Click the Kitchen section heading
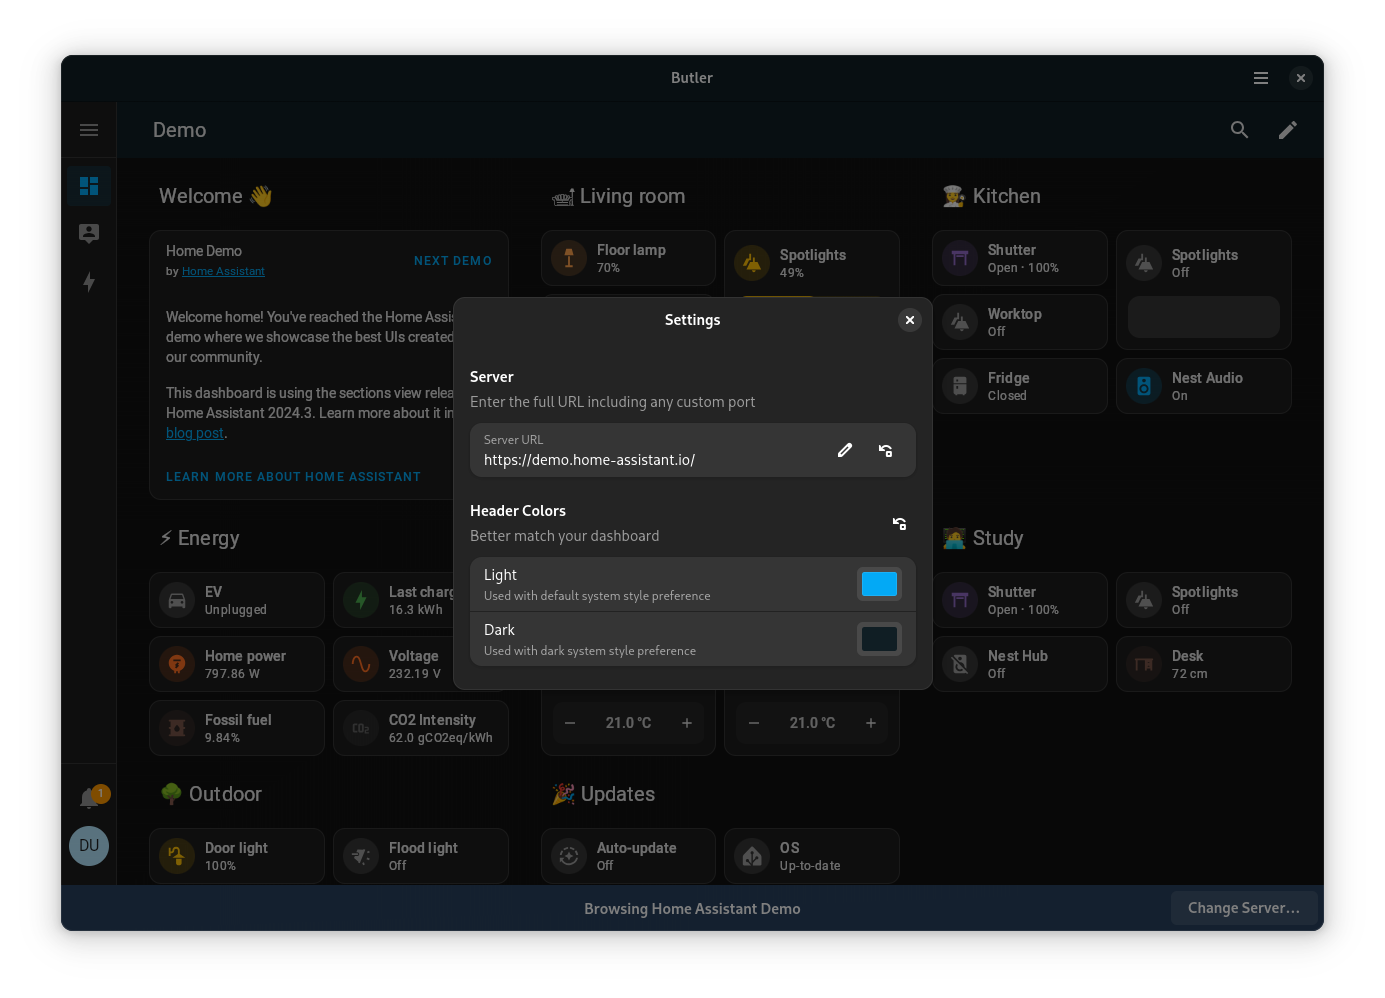The width and height of the screenshot is (1385, 998). tap(991, 196)
